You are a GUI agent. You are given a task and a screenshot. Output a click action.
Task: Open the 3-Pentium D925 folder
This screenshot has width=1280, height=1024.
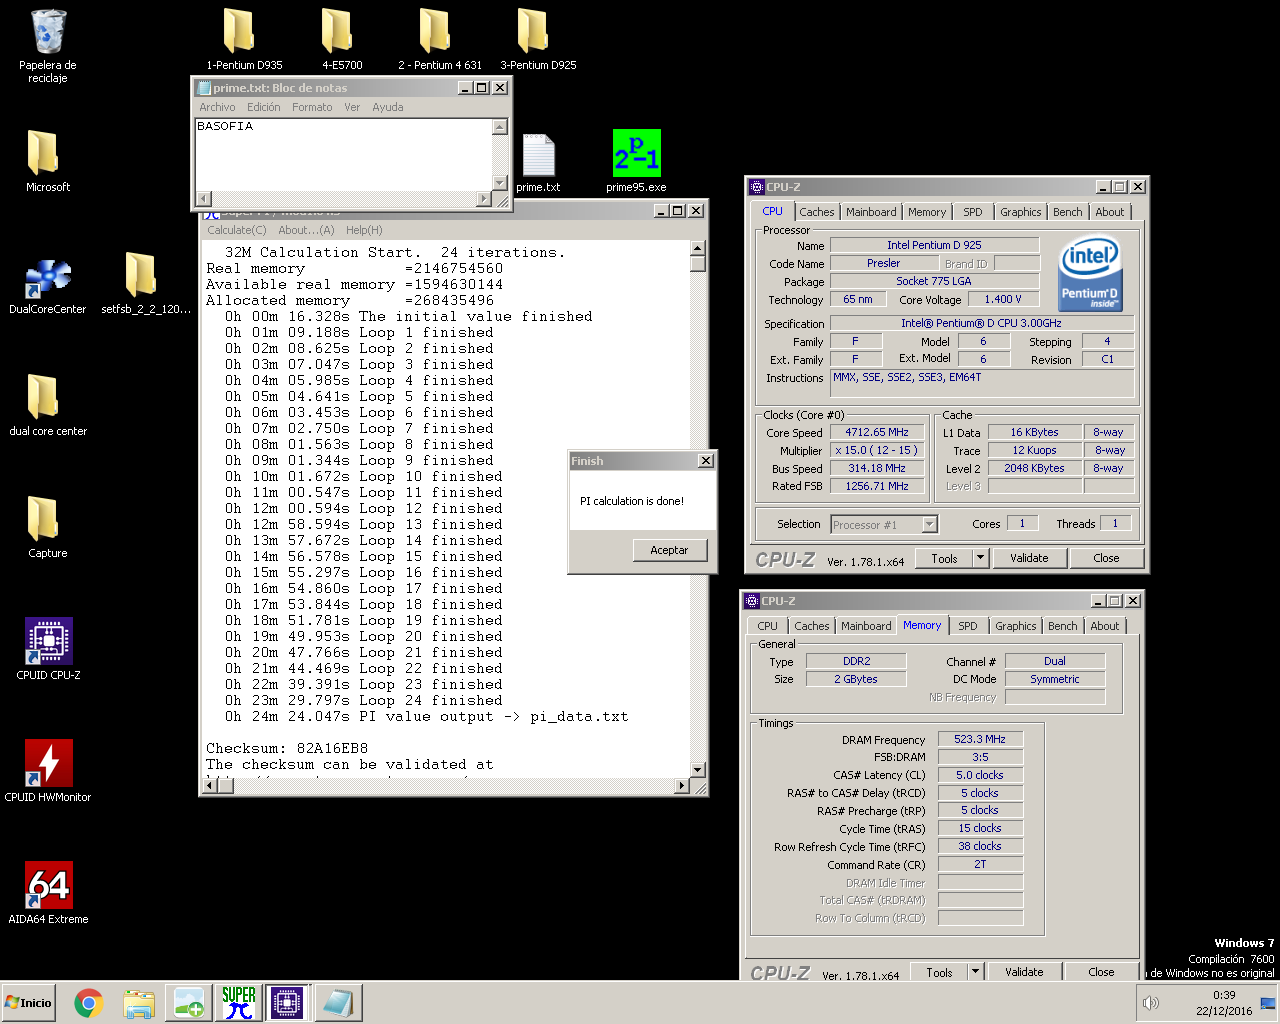(537, 40)
